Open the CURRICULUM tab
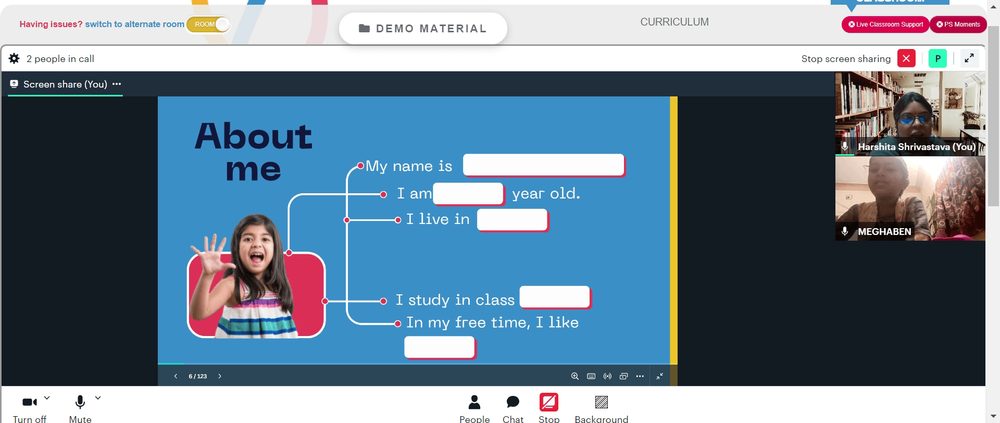 674,22
